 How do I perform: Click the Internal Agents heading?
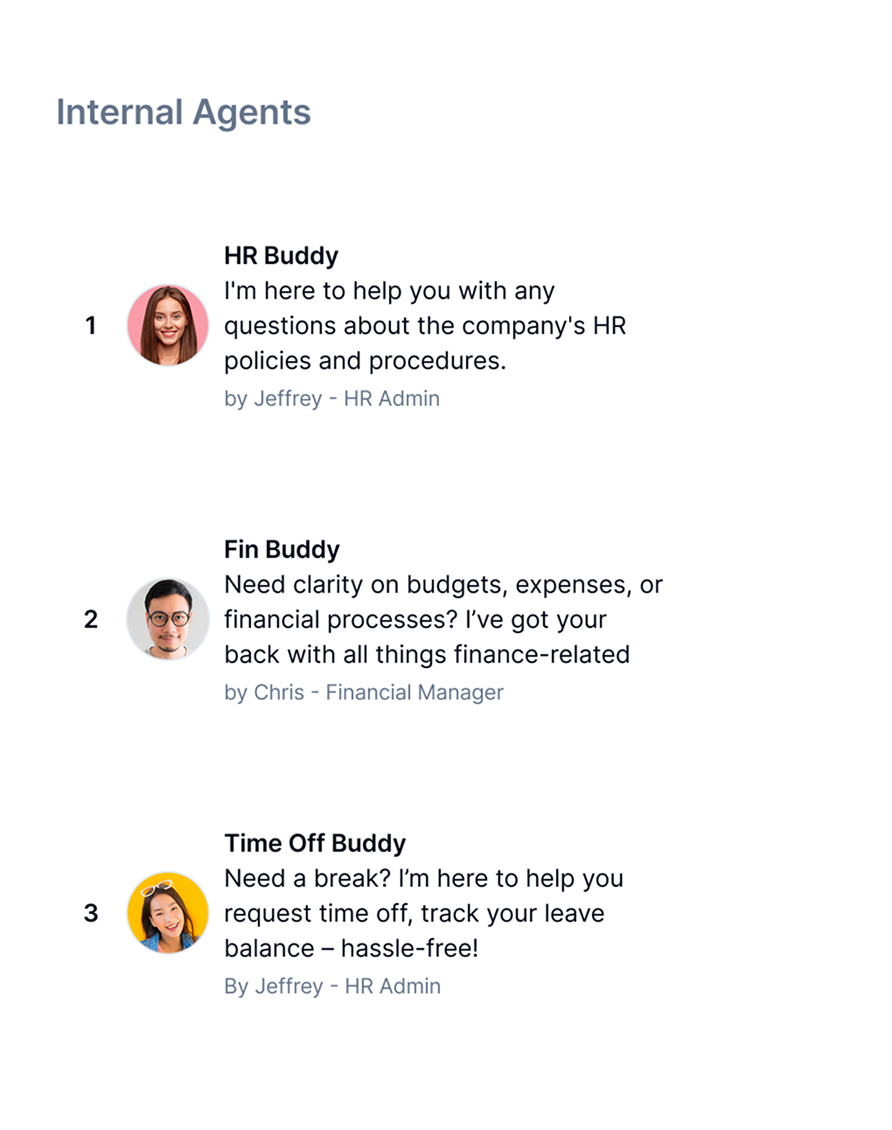coord(184,112)
